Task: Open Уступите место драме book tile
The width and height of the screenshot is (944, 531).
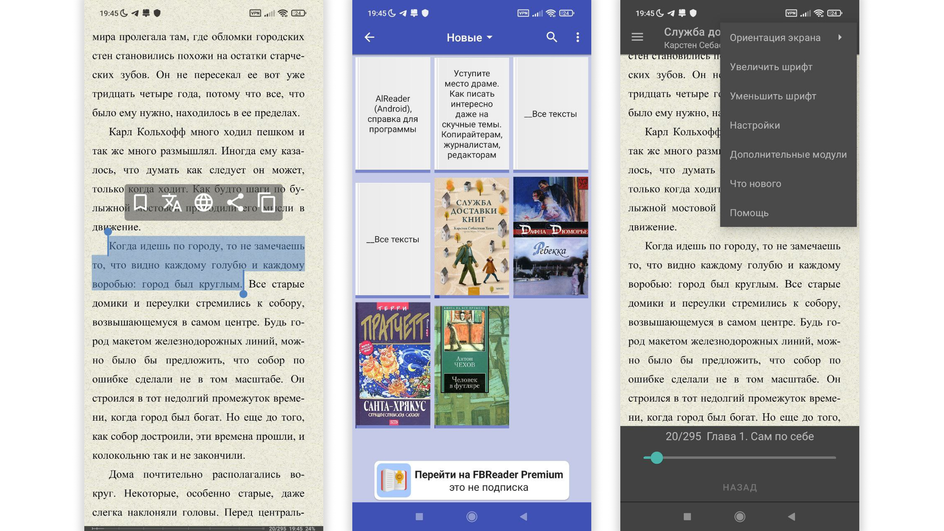Action: (x=471, y=114)
